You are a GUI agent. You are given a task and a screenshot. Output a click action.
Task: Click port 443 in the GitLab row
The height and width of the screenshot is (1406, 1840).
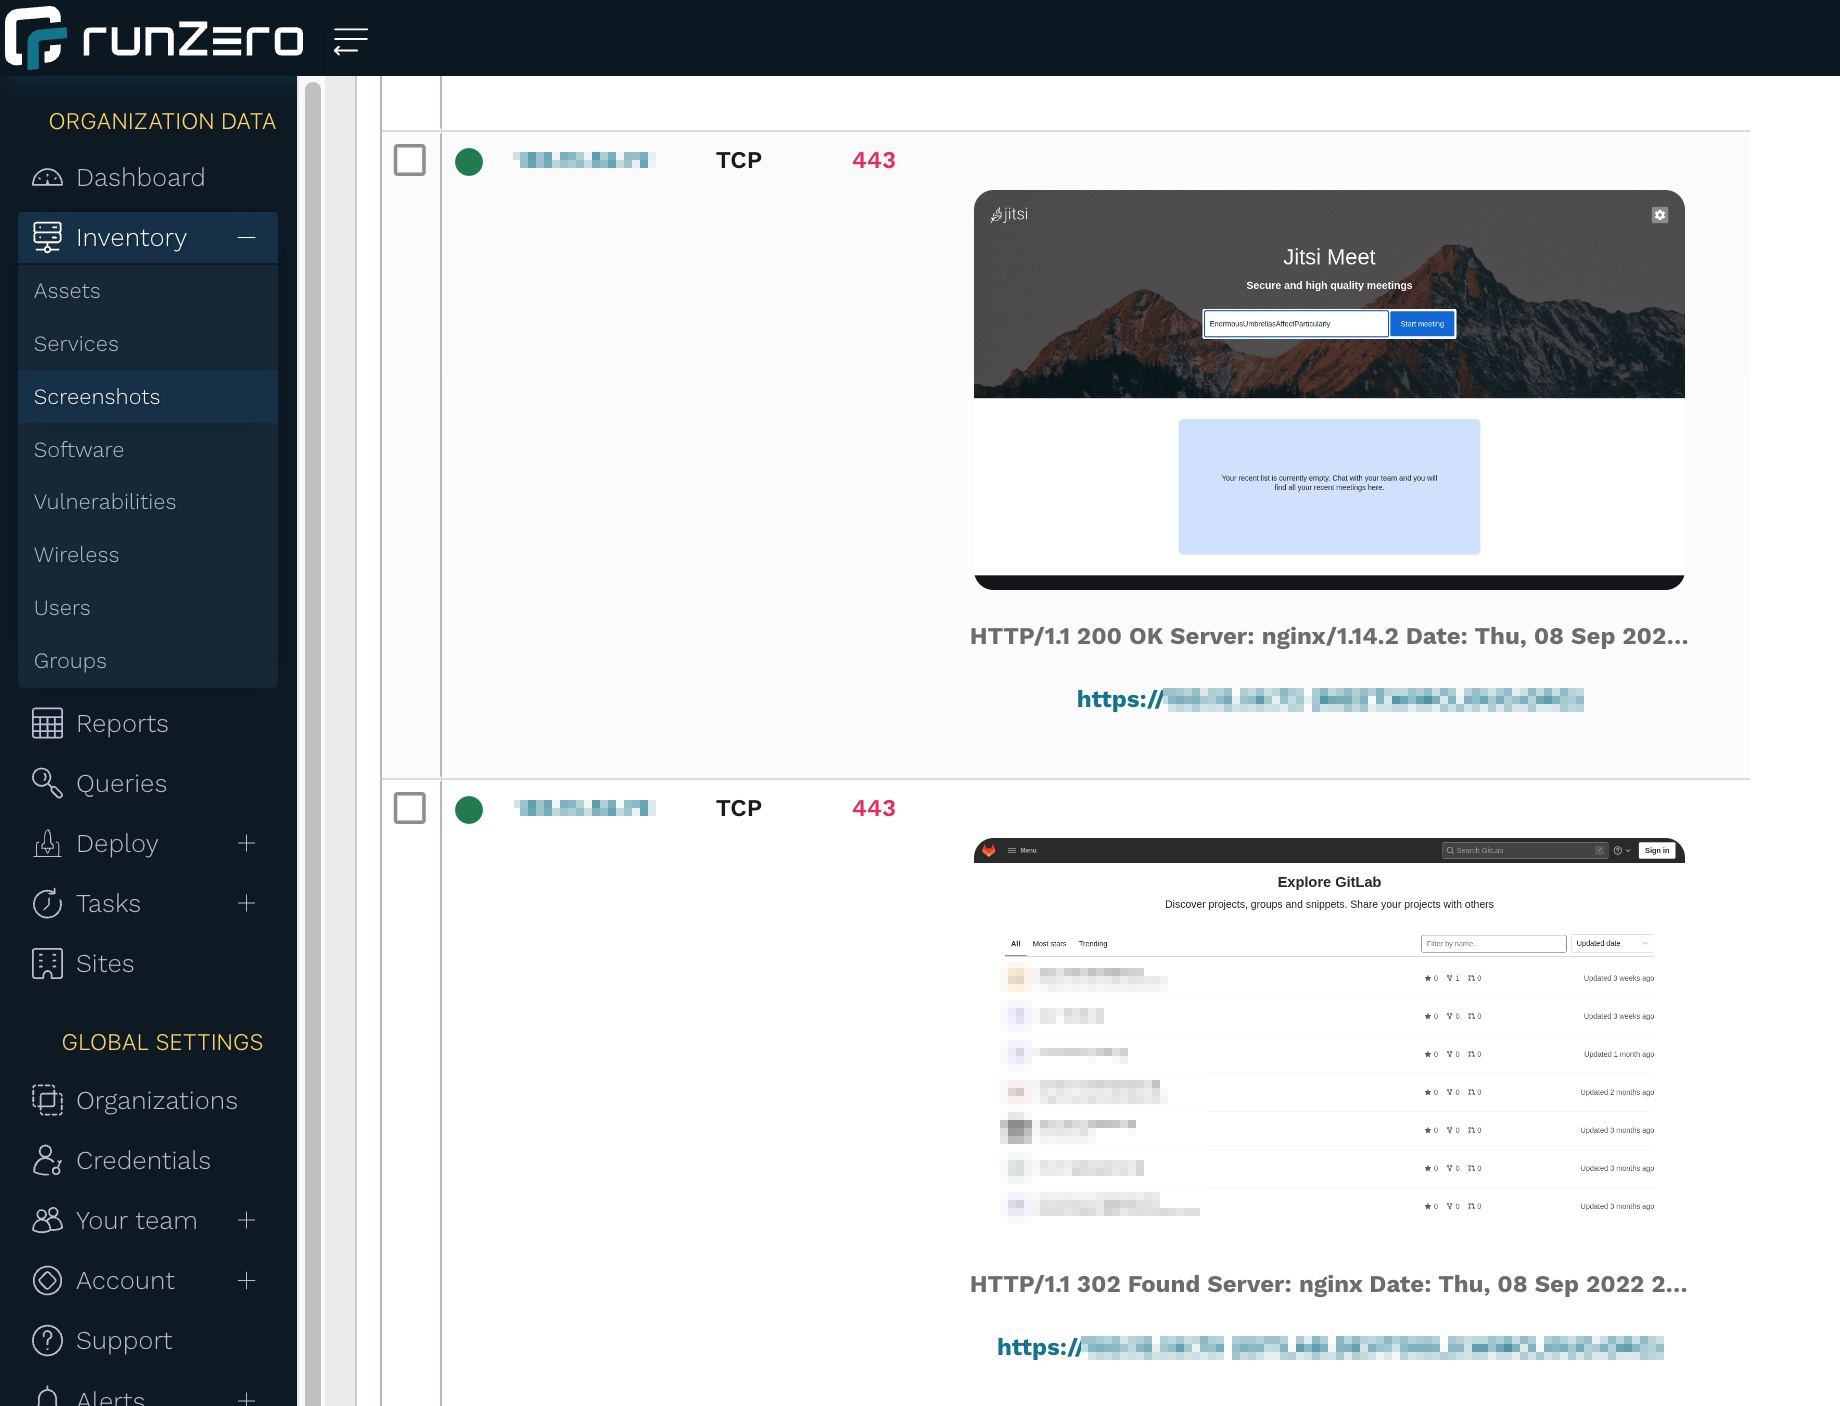click(873, 808)
